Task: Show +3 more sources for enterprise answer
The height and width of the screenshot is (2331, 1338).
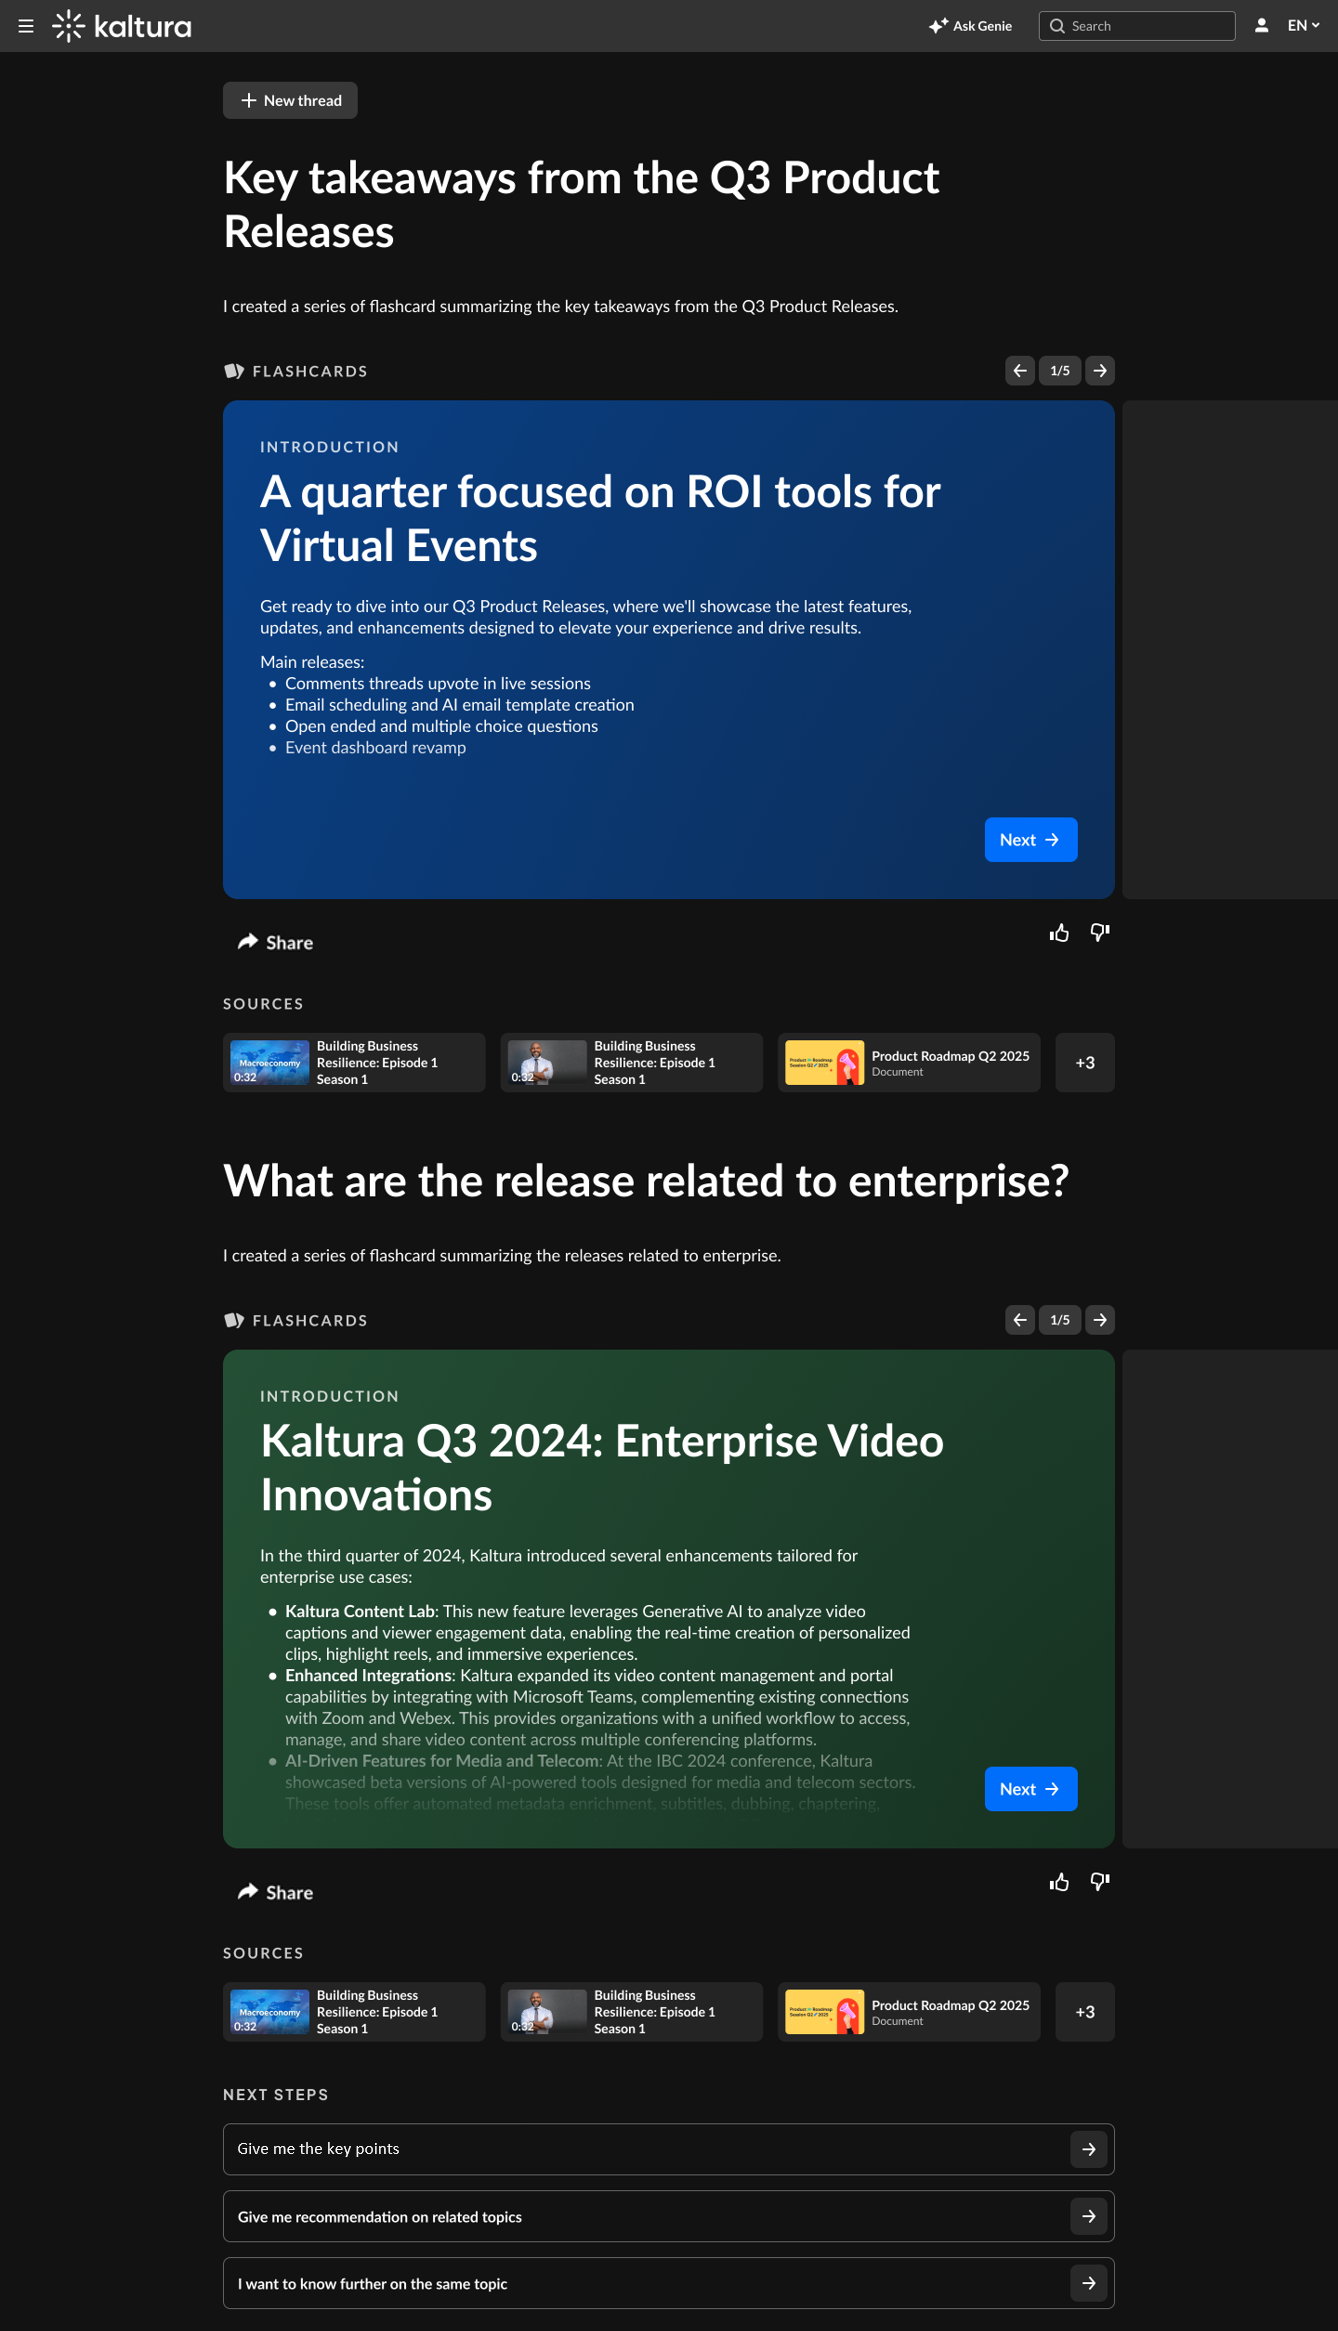Action: (1085, 2011)
